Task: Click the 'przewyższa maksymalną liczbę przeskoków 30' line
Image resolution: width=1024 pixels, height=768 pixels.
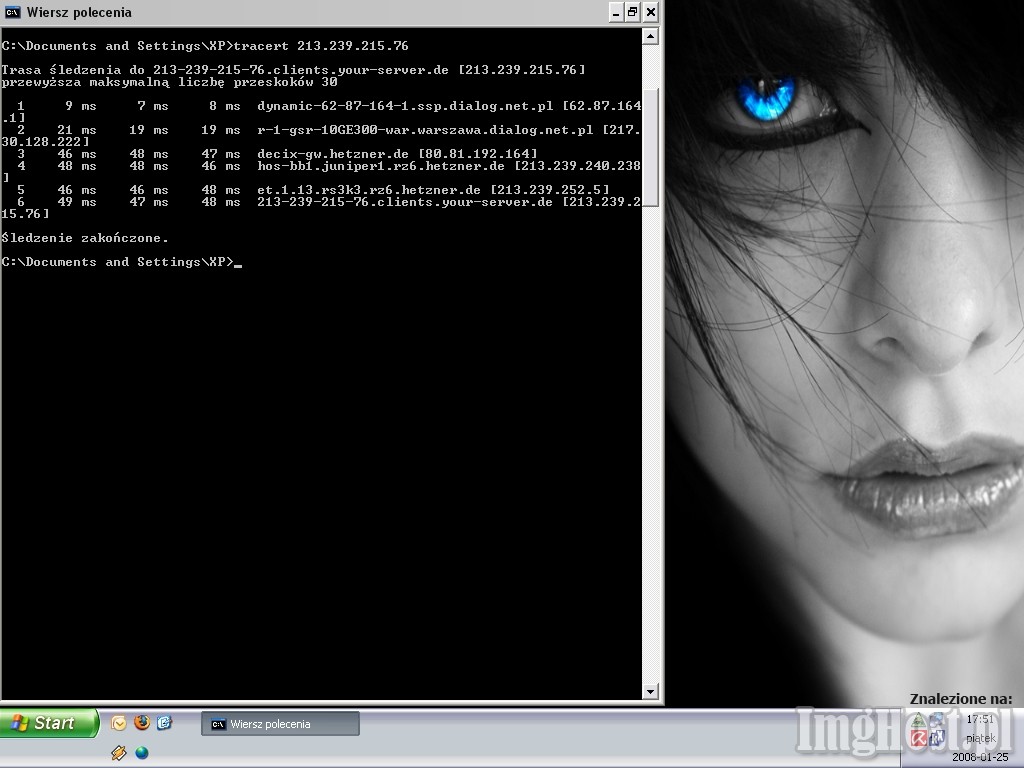Action: click(x=169, y=82)
